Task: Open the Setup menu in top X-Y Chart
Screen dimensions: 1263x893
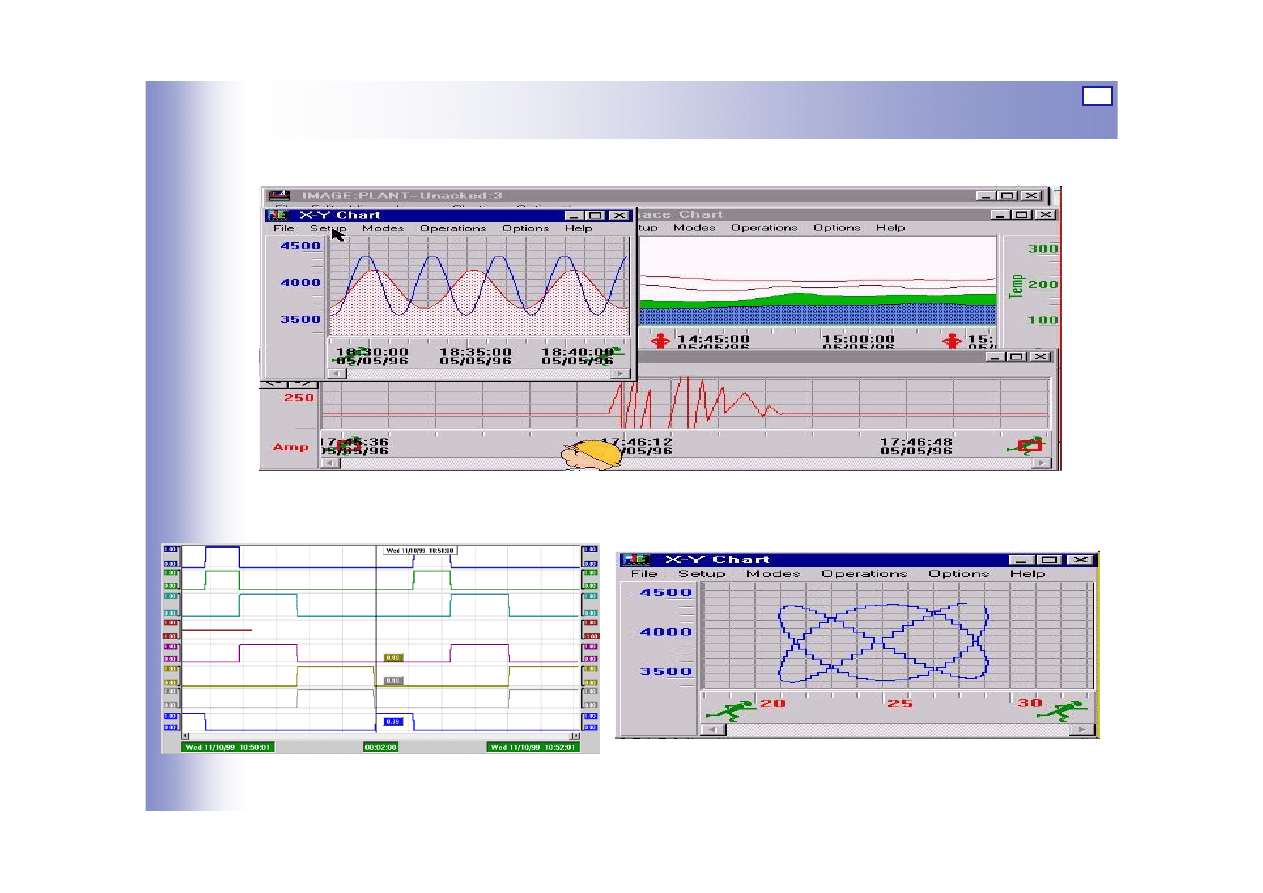Action: click(x=327, y=228)
